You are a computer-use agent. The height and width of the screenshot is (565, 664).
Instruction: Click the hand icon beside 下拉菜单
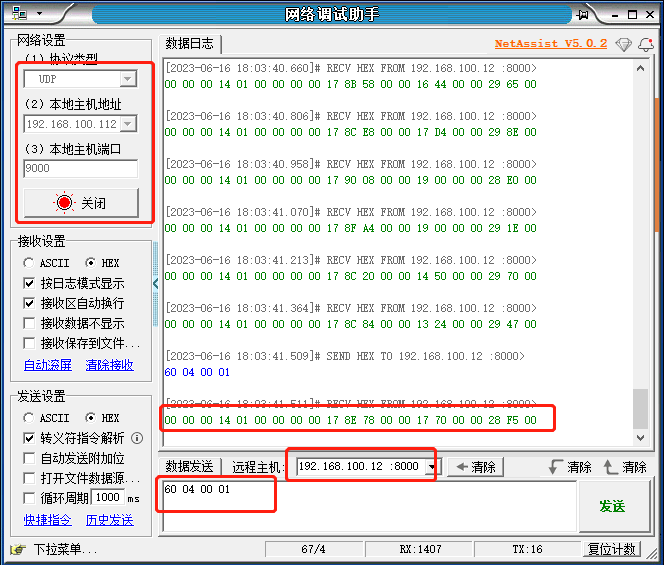(x=18, y=549)
